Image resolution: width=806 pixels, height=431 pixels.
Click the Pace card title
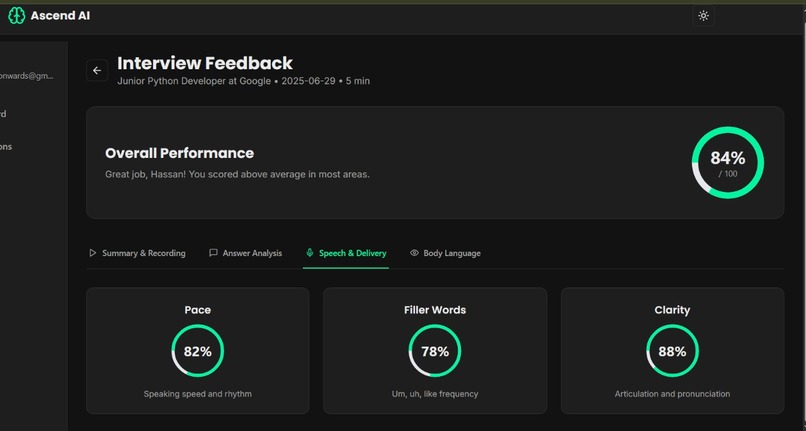pyautogui.click(x=197, y=310)
